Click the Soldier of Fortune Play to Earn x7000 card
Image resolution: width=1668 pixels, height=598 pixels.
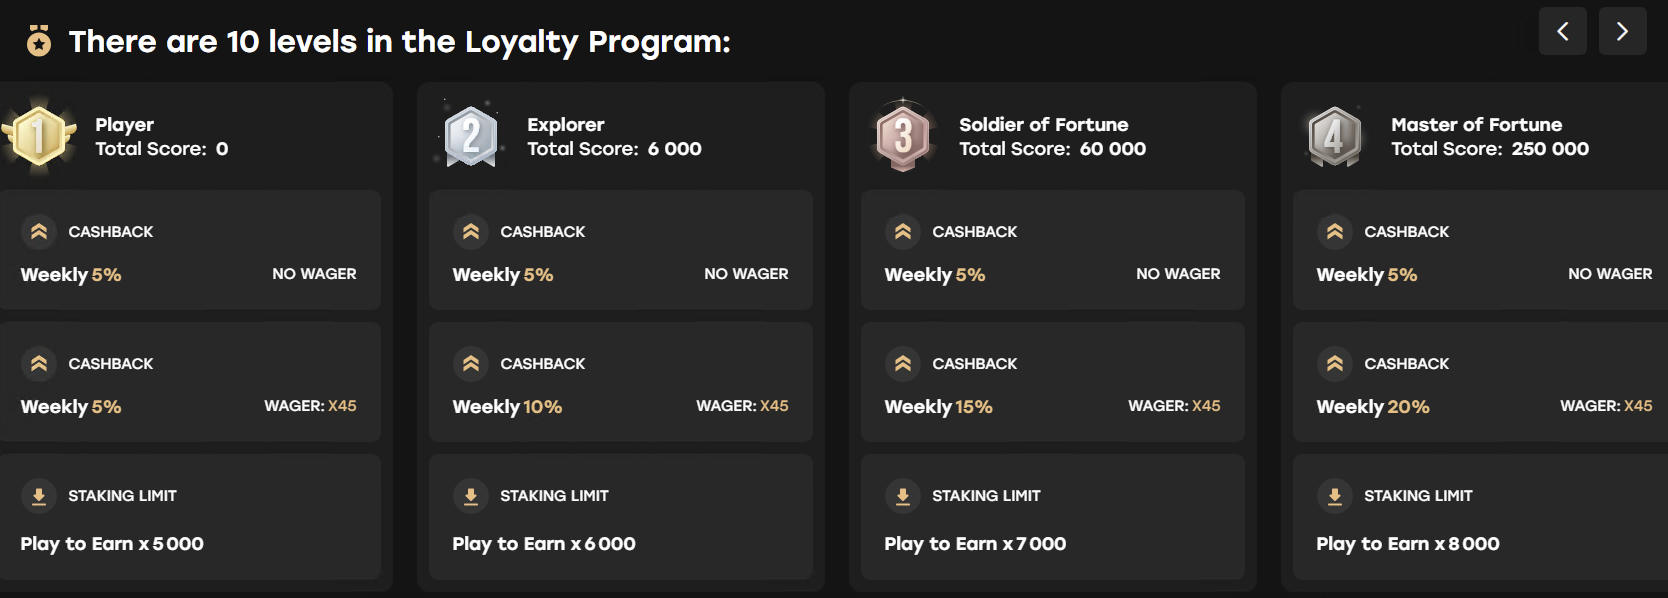1052,517
